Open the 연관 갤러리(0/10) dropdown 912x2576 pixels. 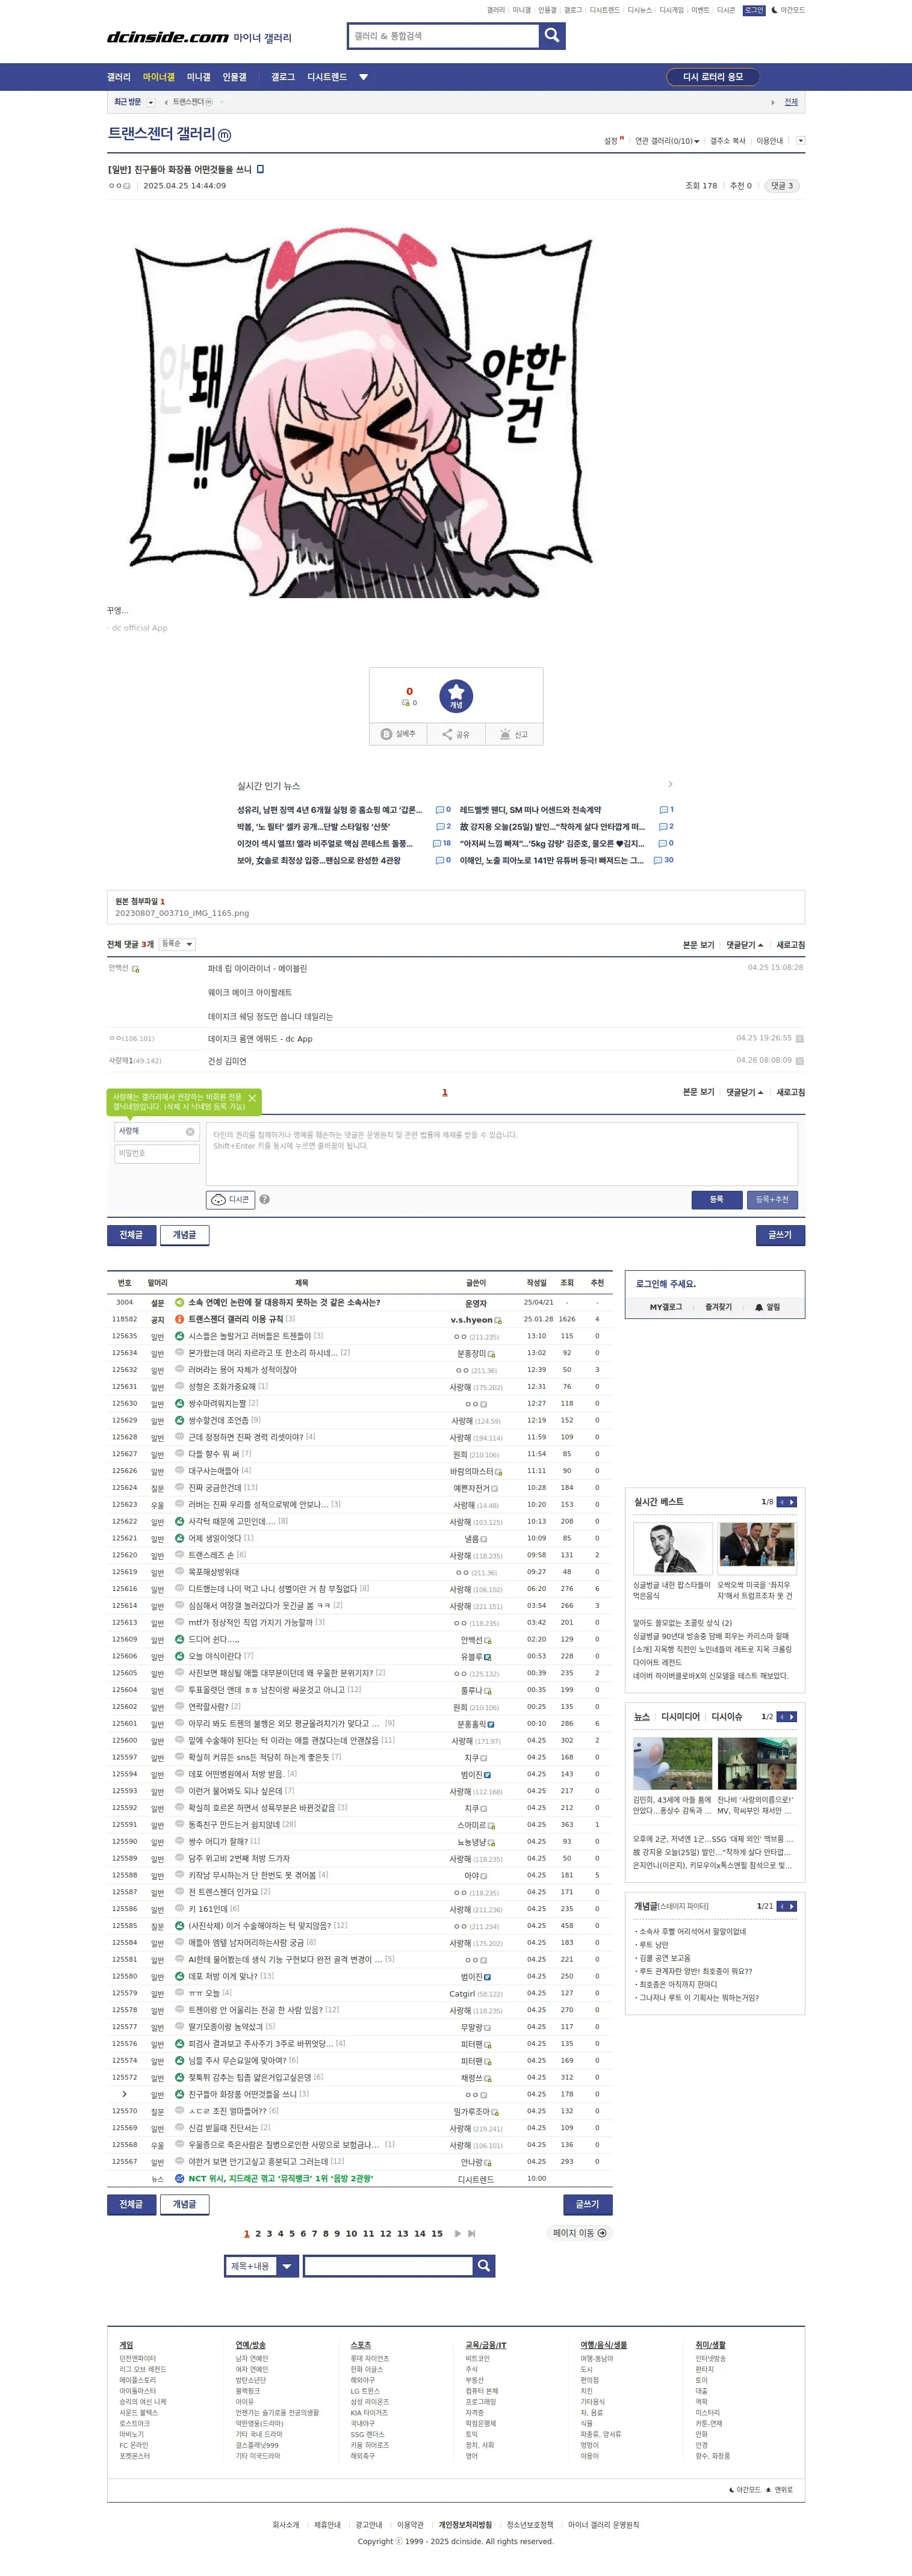(x=667, y=141)
